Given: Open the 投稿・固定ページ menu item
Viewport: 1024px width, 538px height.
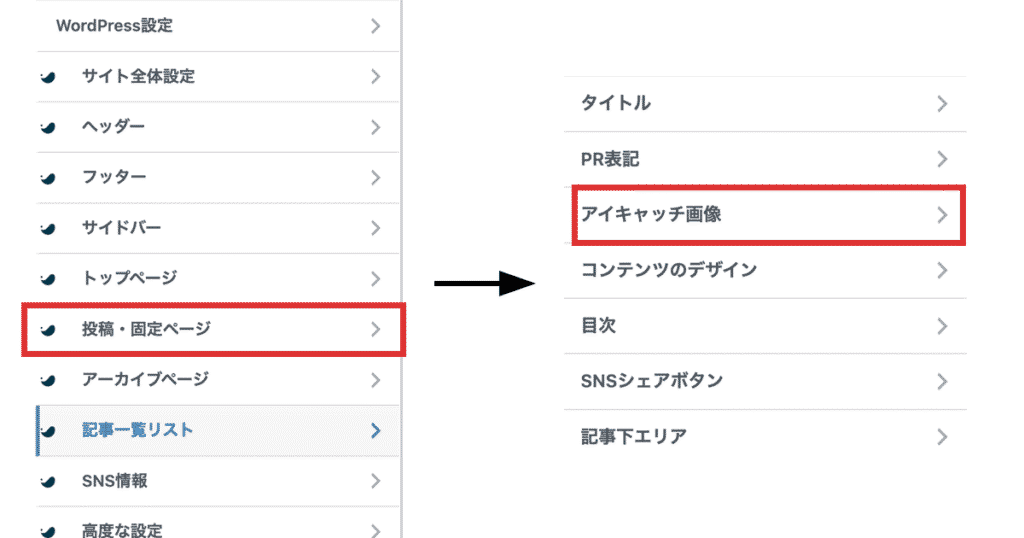Looking at the screenshot, I should [146, 329].
